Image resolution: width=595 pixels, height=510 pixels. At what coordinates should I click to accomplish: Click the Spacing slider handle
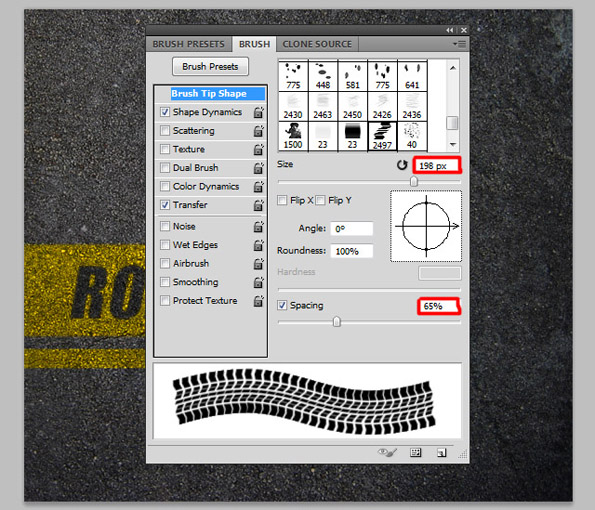pos(337,322)
